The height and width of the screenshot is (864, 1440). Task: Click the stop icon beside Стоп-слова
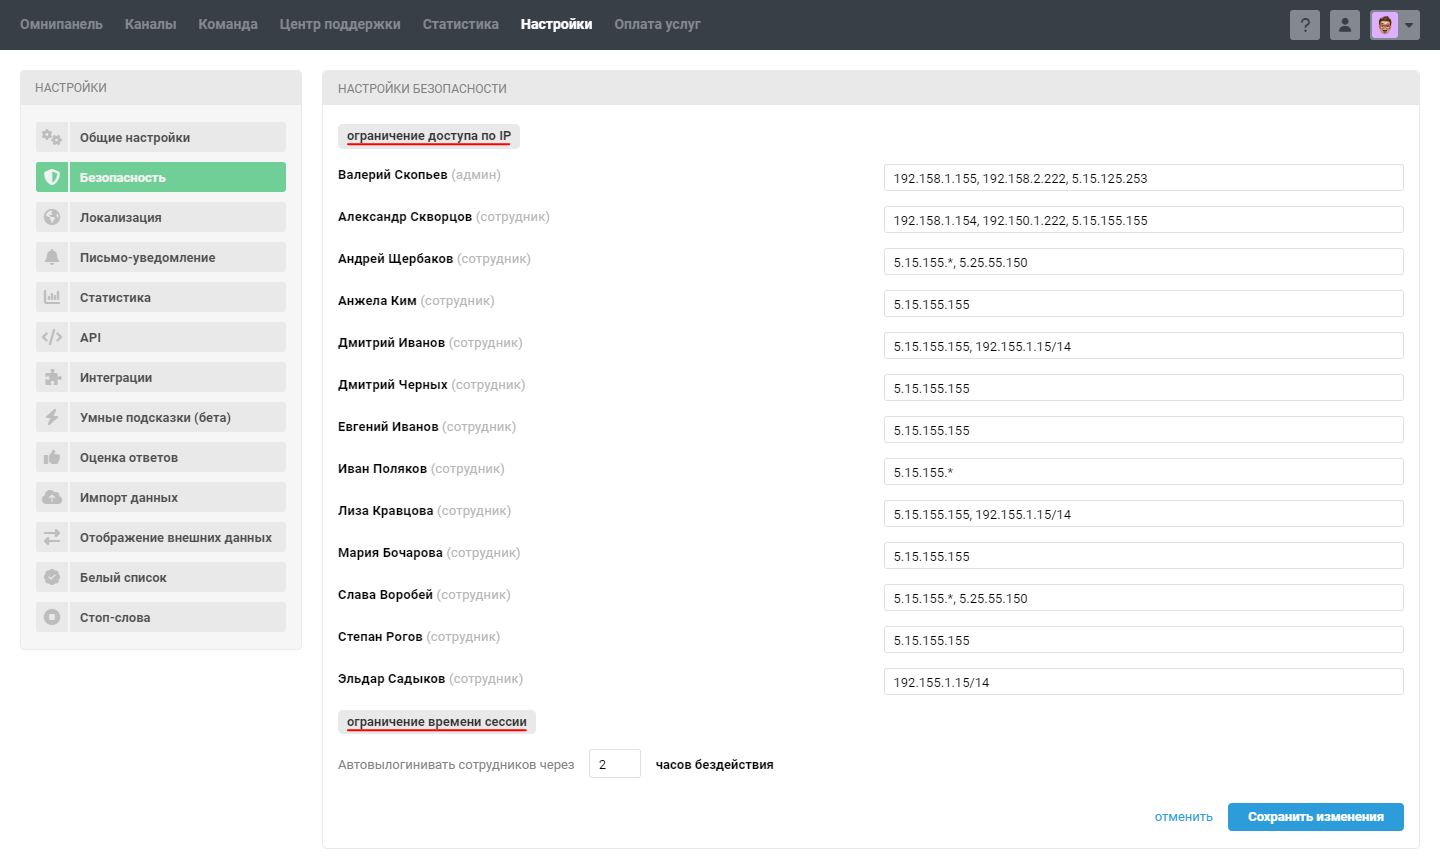coord(52,617)
